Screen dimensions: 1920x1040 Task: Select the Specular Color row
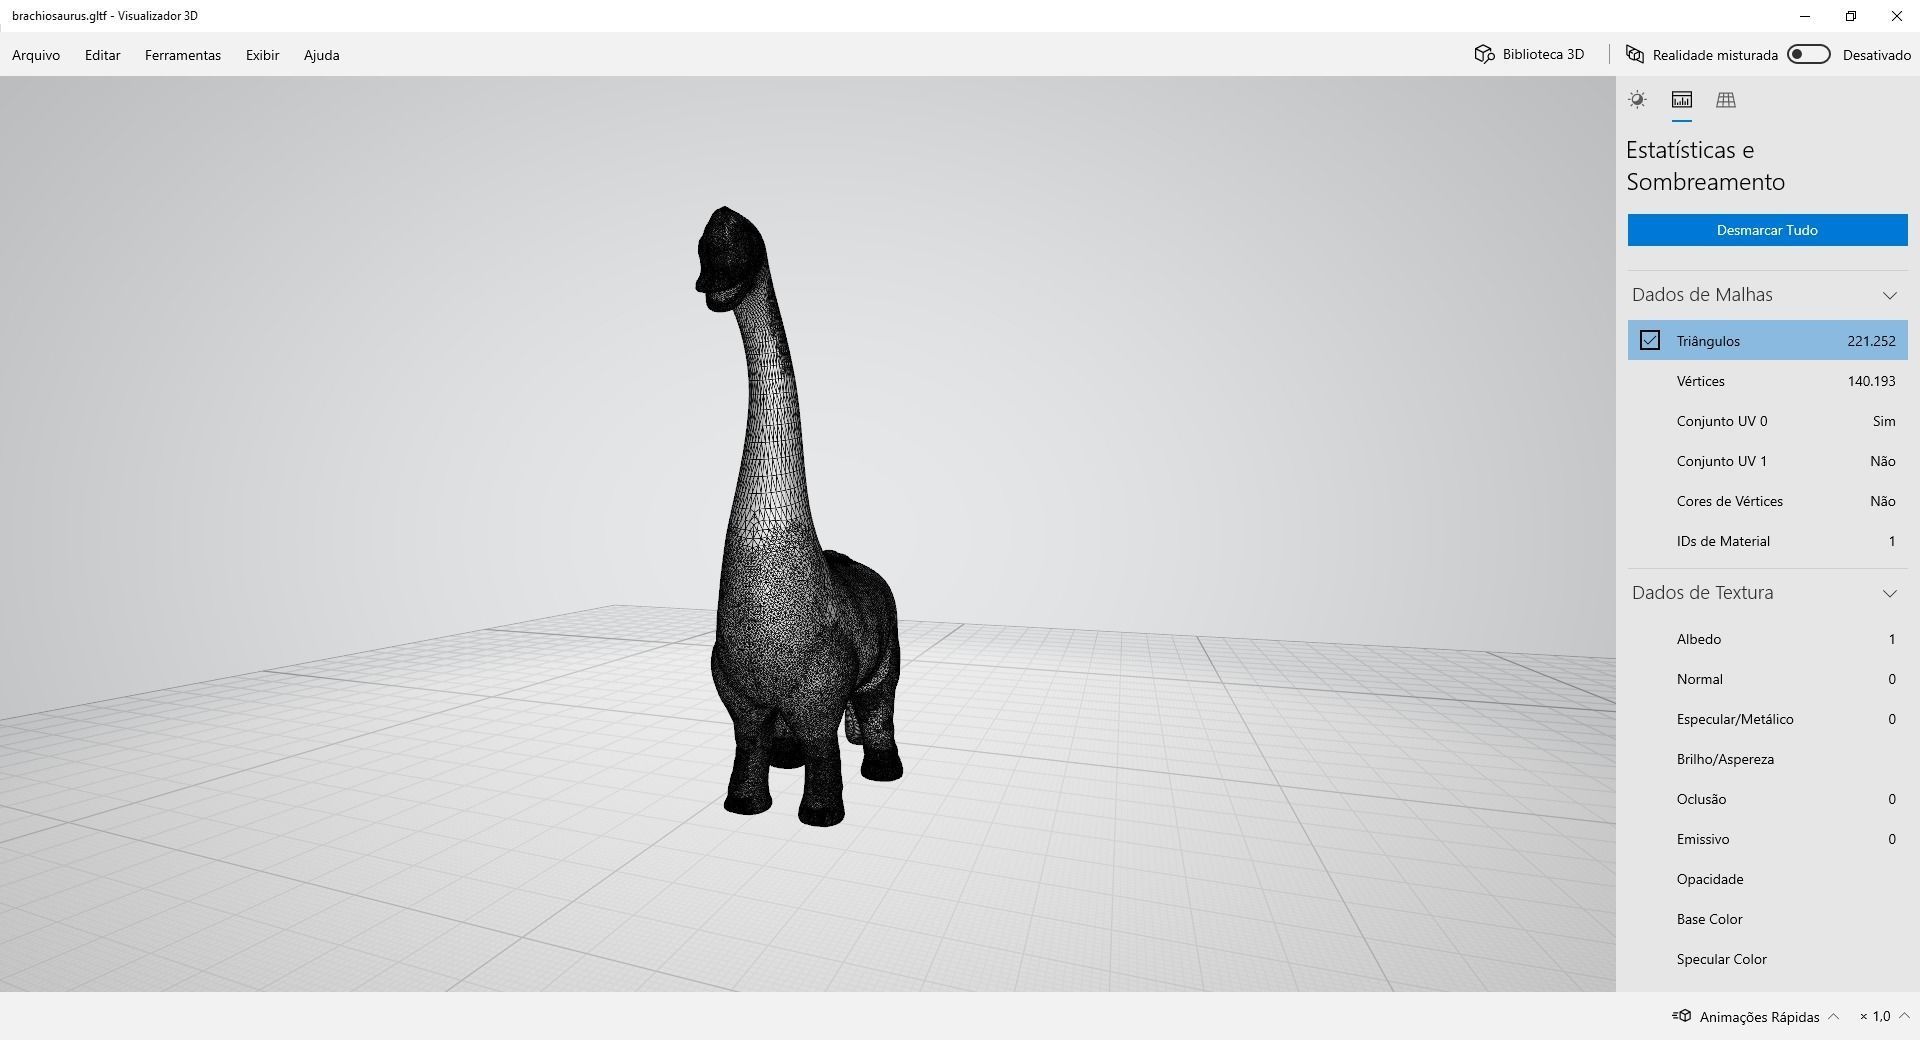1767,959
